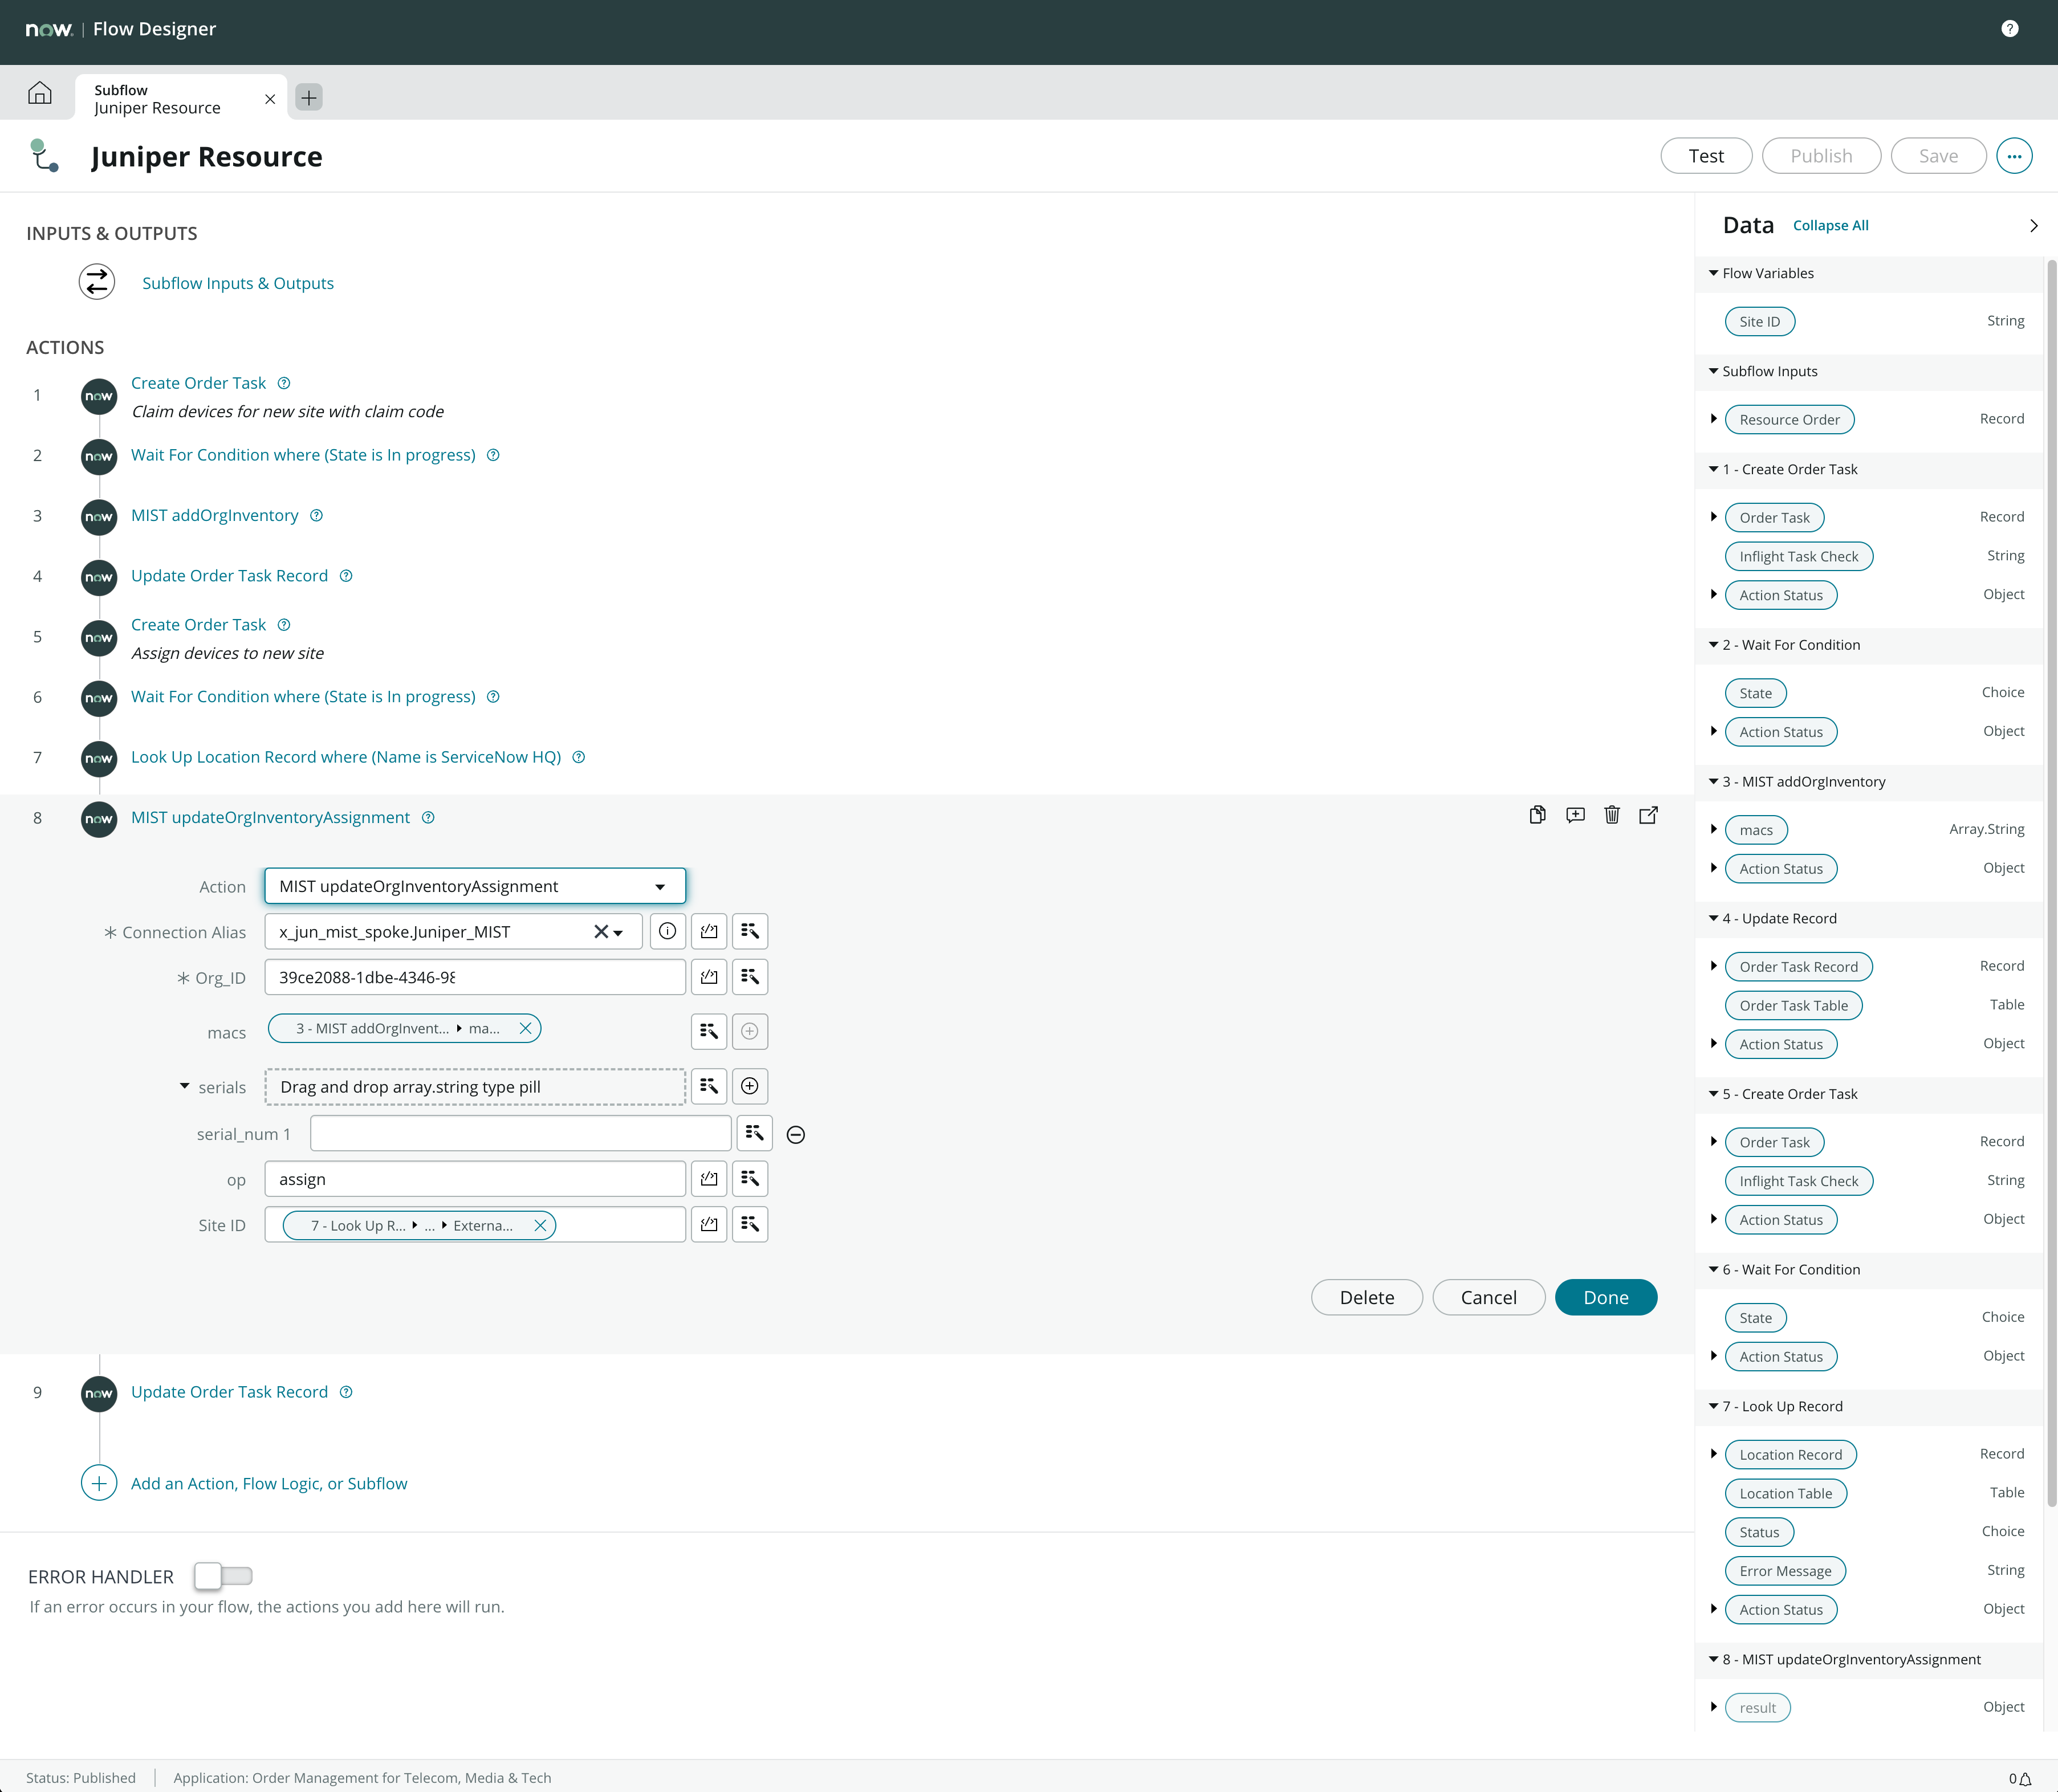Image resolution: width=2058 pixels, height=1792 pixels.
Task: Remove serial_num 1 with minus icon
Action: click(796, 1134)
